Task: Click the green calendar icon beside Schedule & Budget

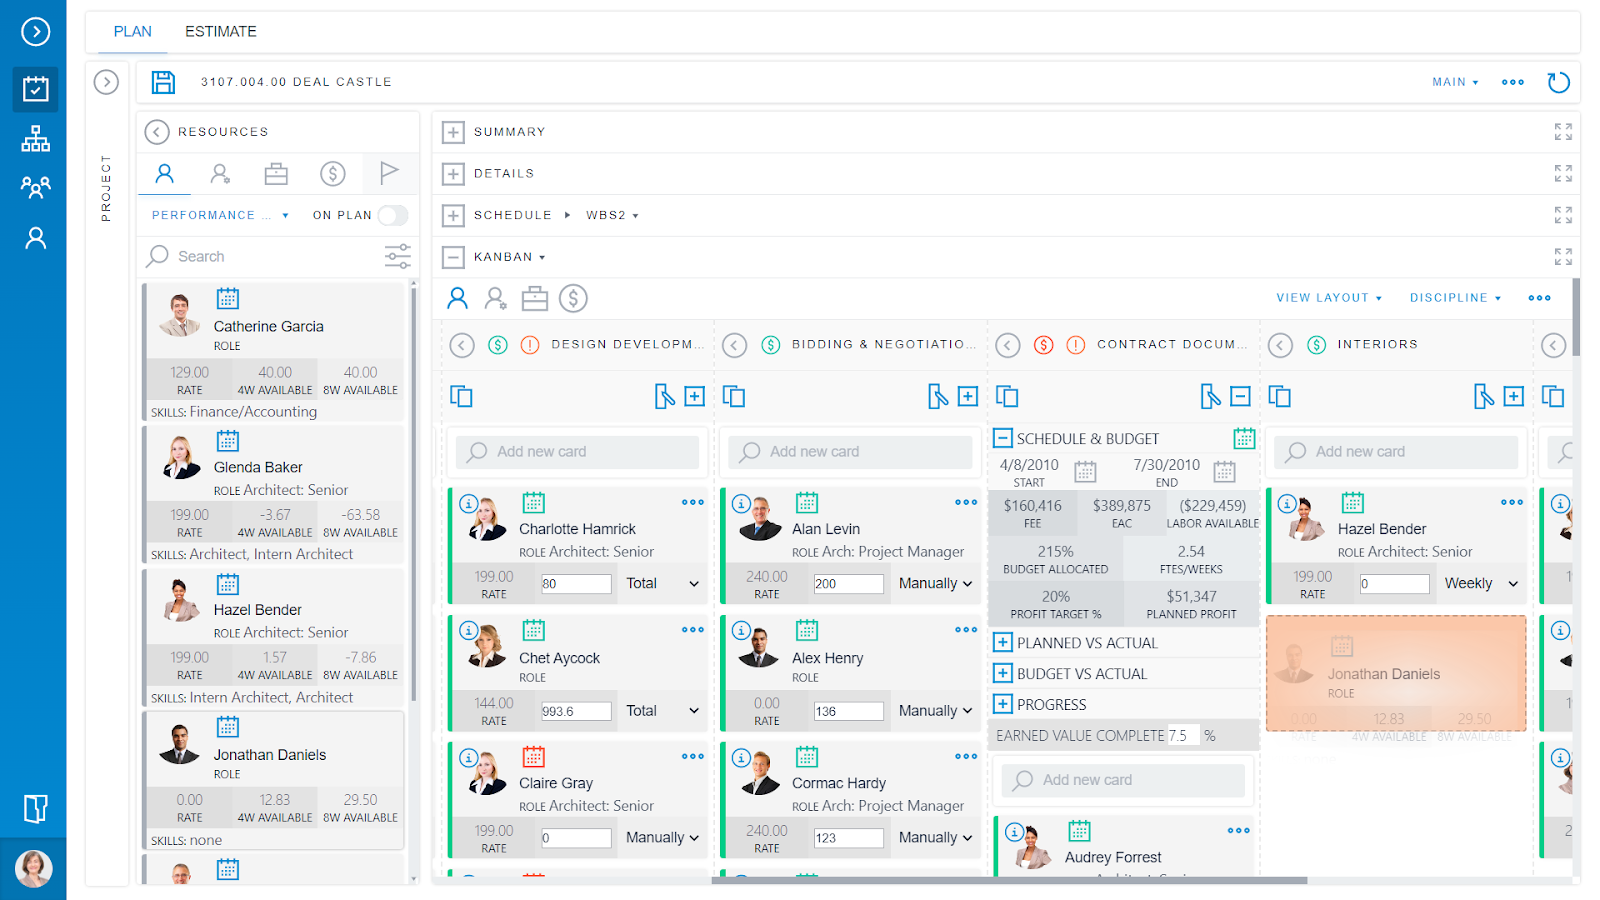Action: (1244, 438)
